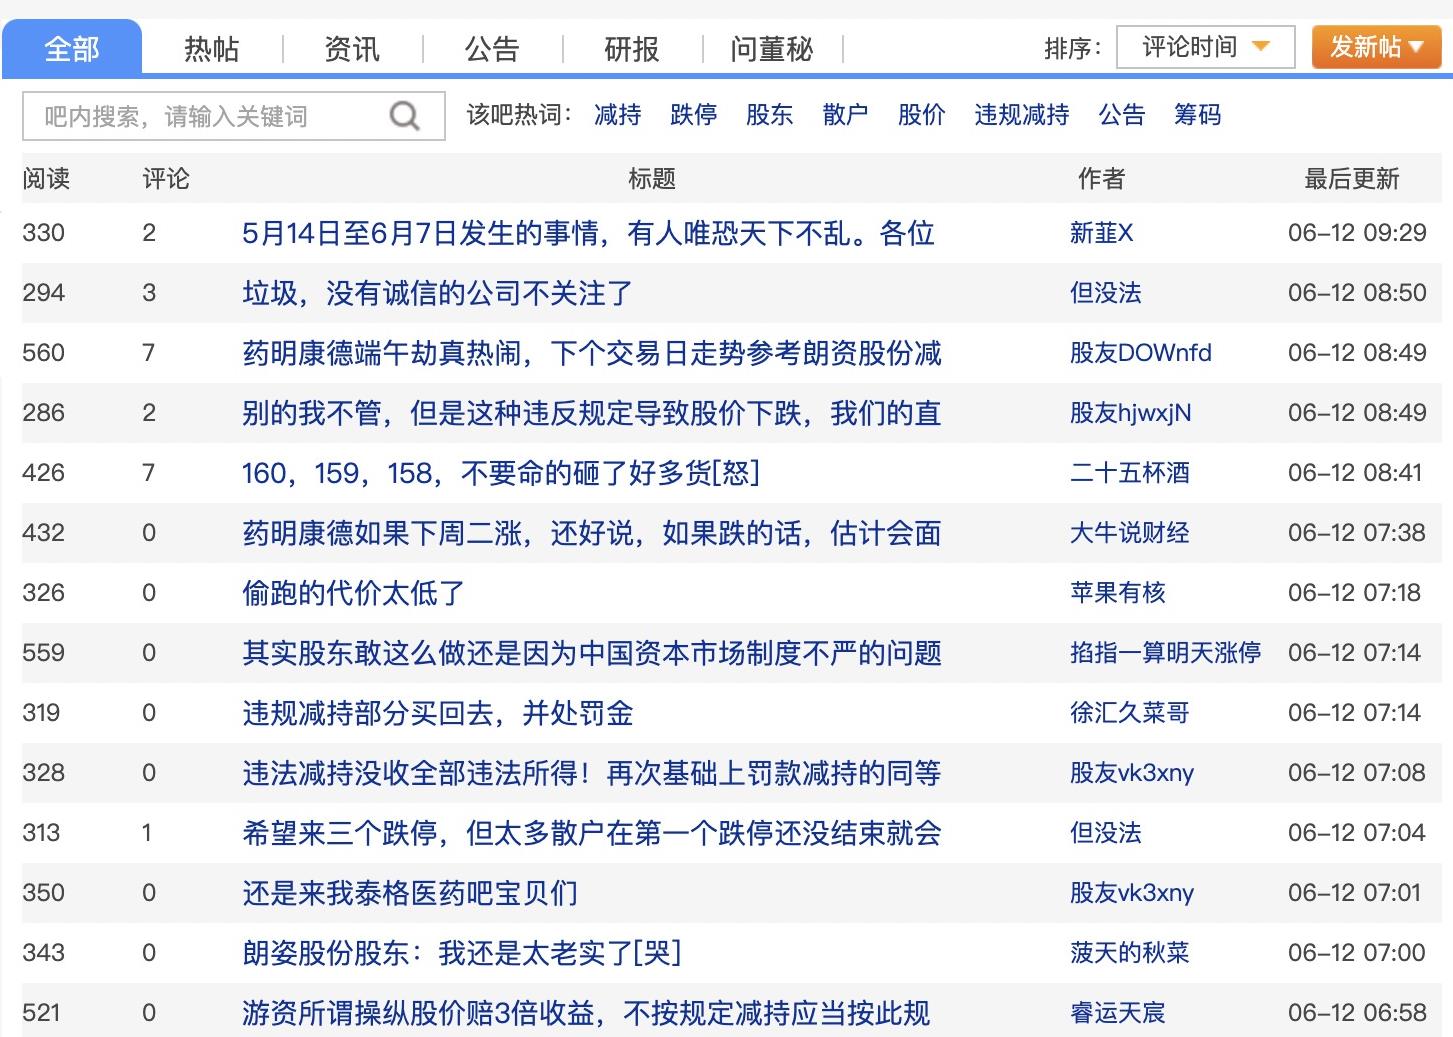Click timestamp 06-12 09:29

click(x=1357, y=233)
